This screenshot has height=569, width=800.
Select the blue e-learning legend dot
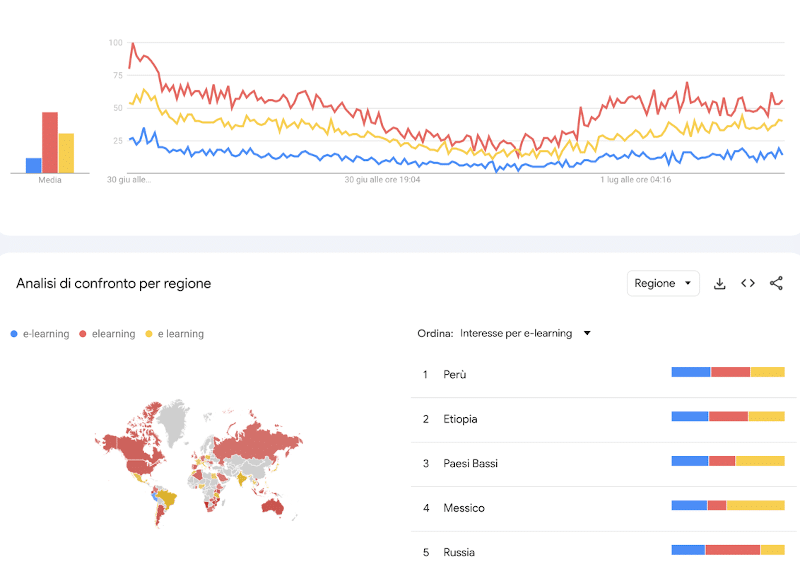click(x=13, y=334)
